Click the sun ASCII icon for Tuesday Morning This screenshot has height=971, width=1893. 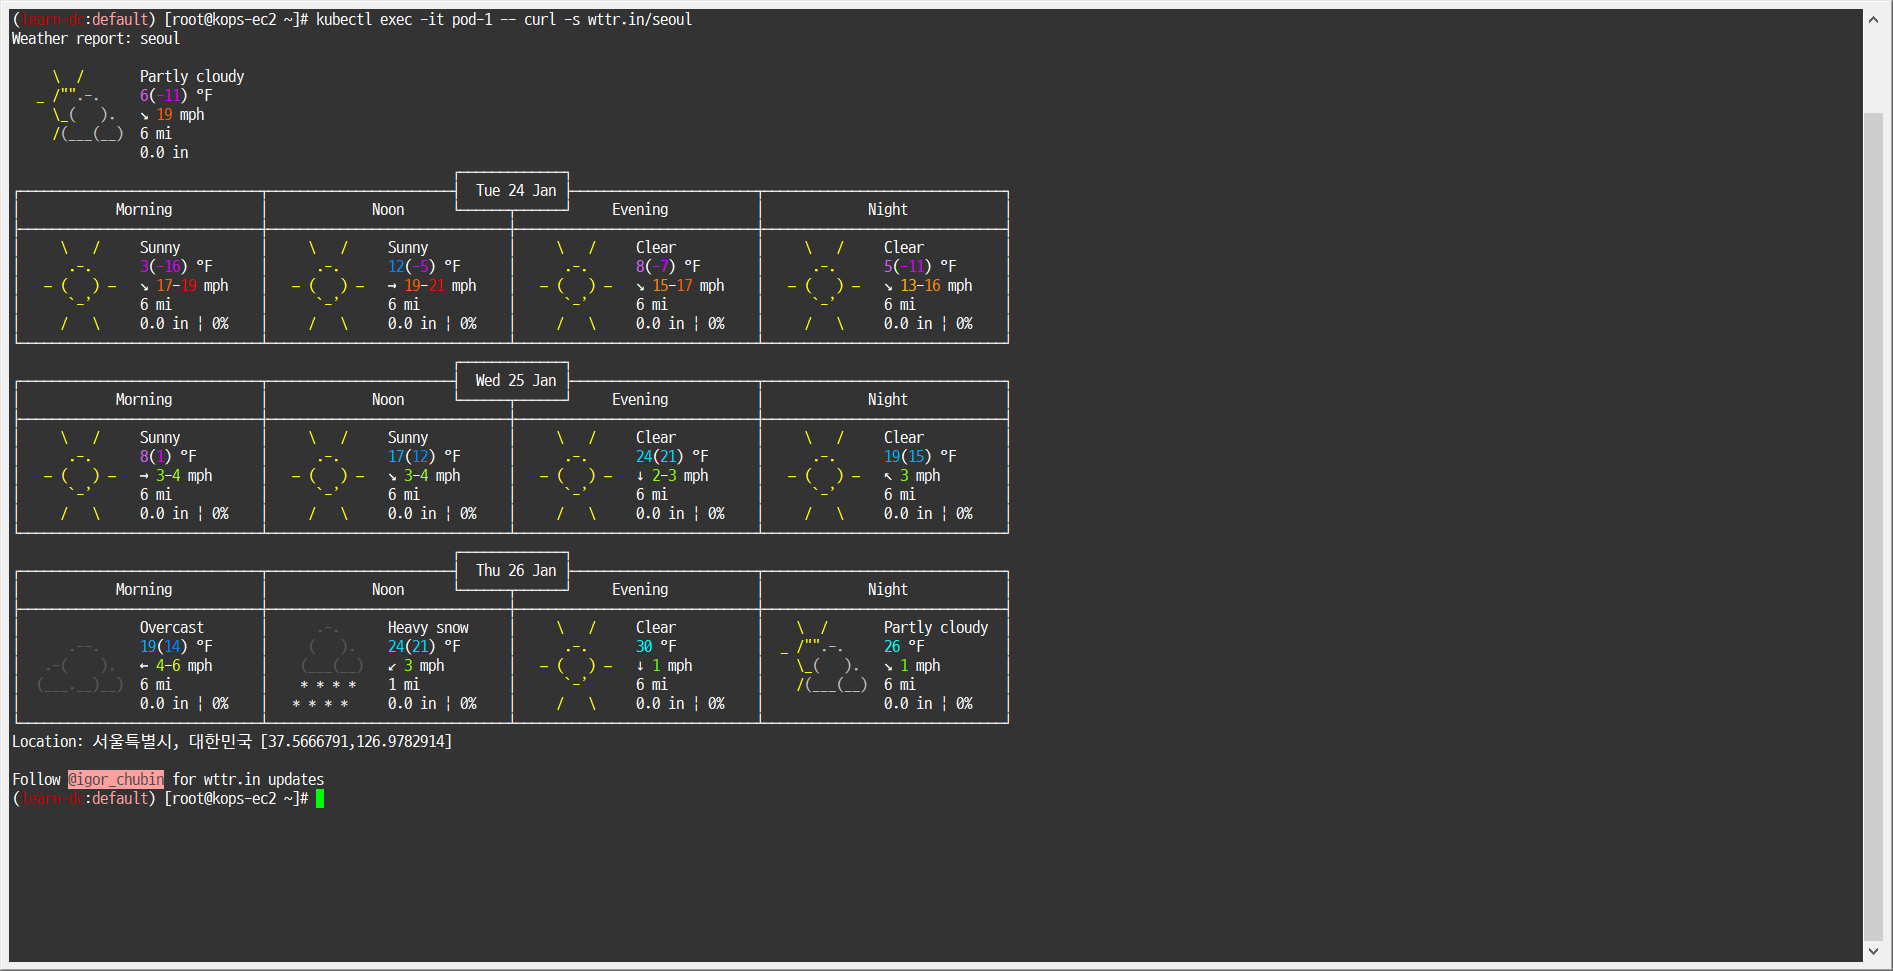tap(80, 285)
